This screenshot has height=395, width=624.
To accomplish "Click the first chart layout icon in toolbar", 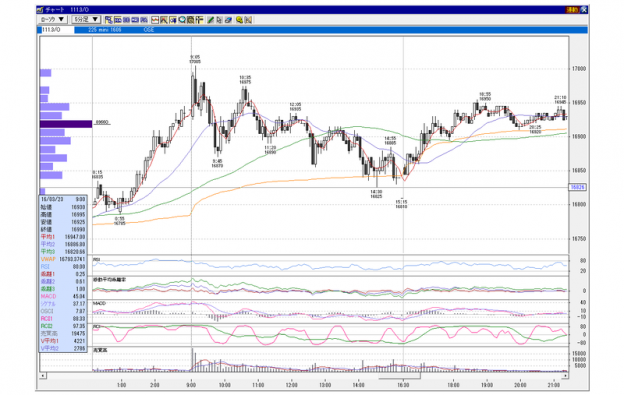I will point(109,19).
